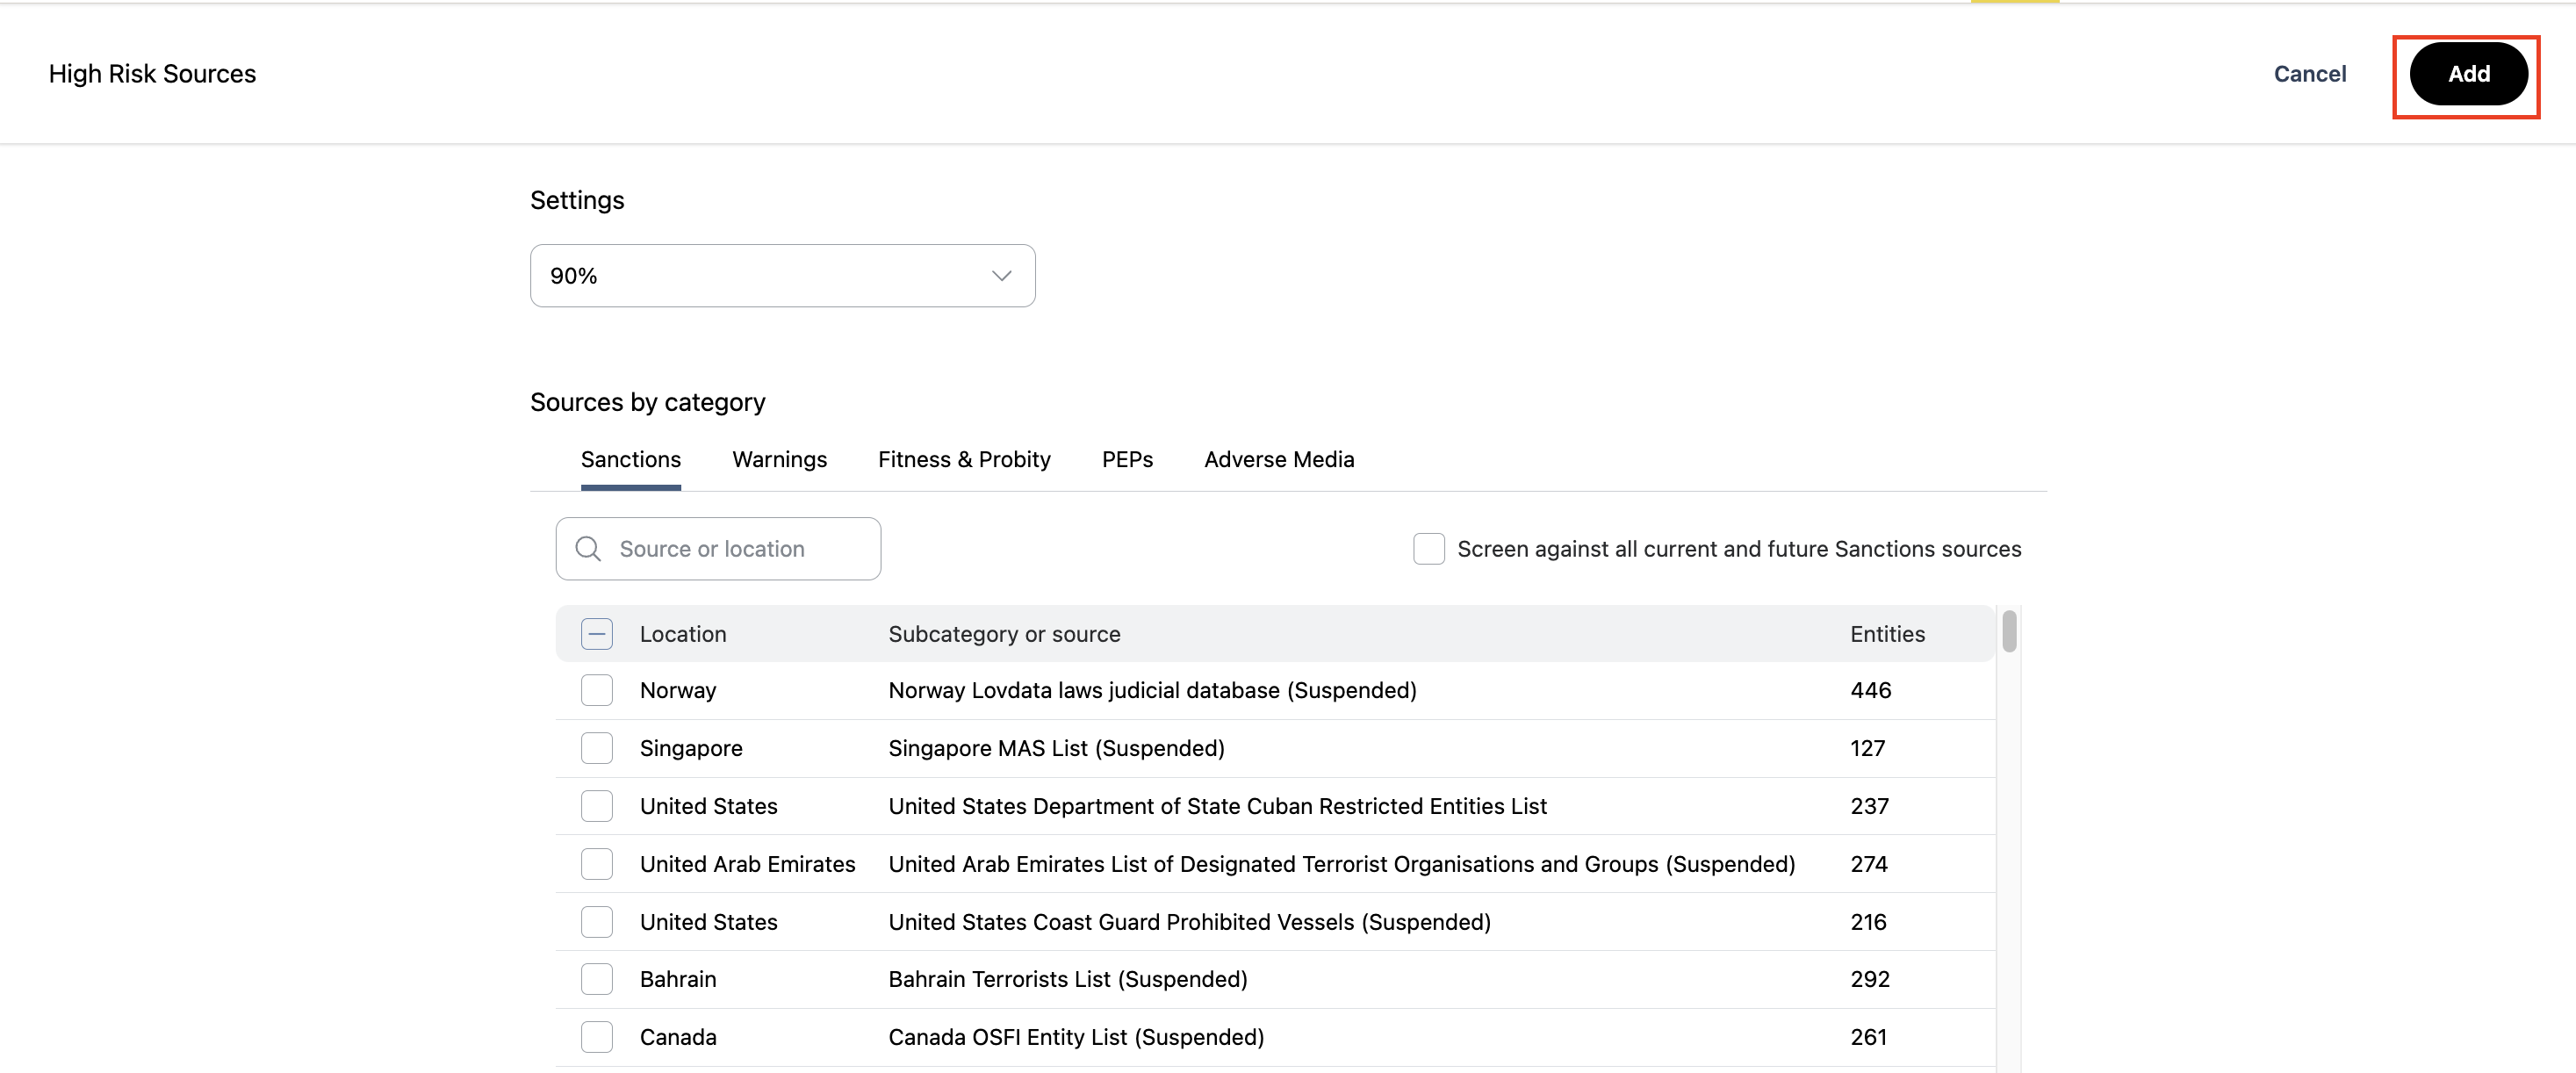This screenshot has height=1073, width=2576.
Task: Check the United Arab Emirates row
Action: coord(597,864)
